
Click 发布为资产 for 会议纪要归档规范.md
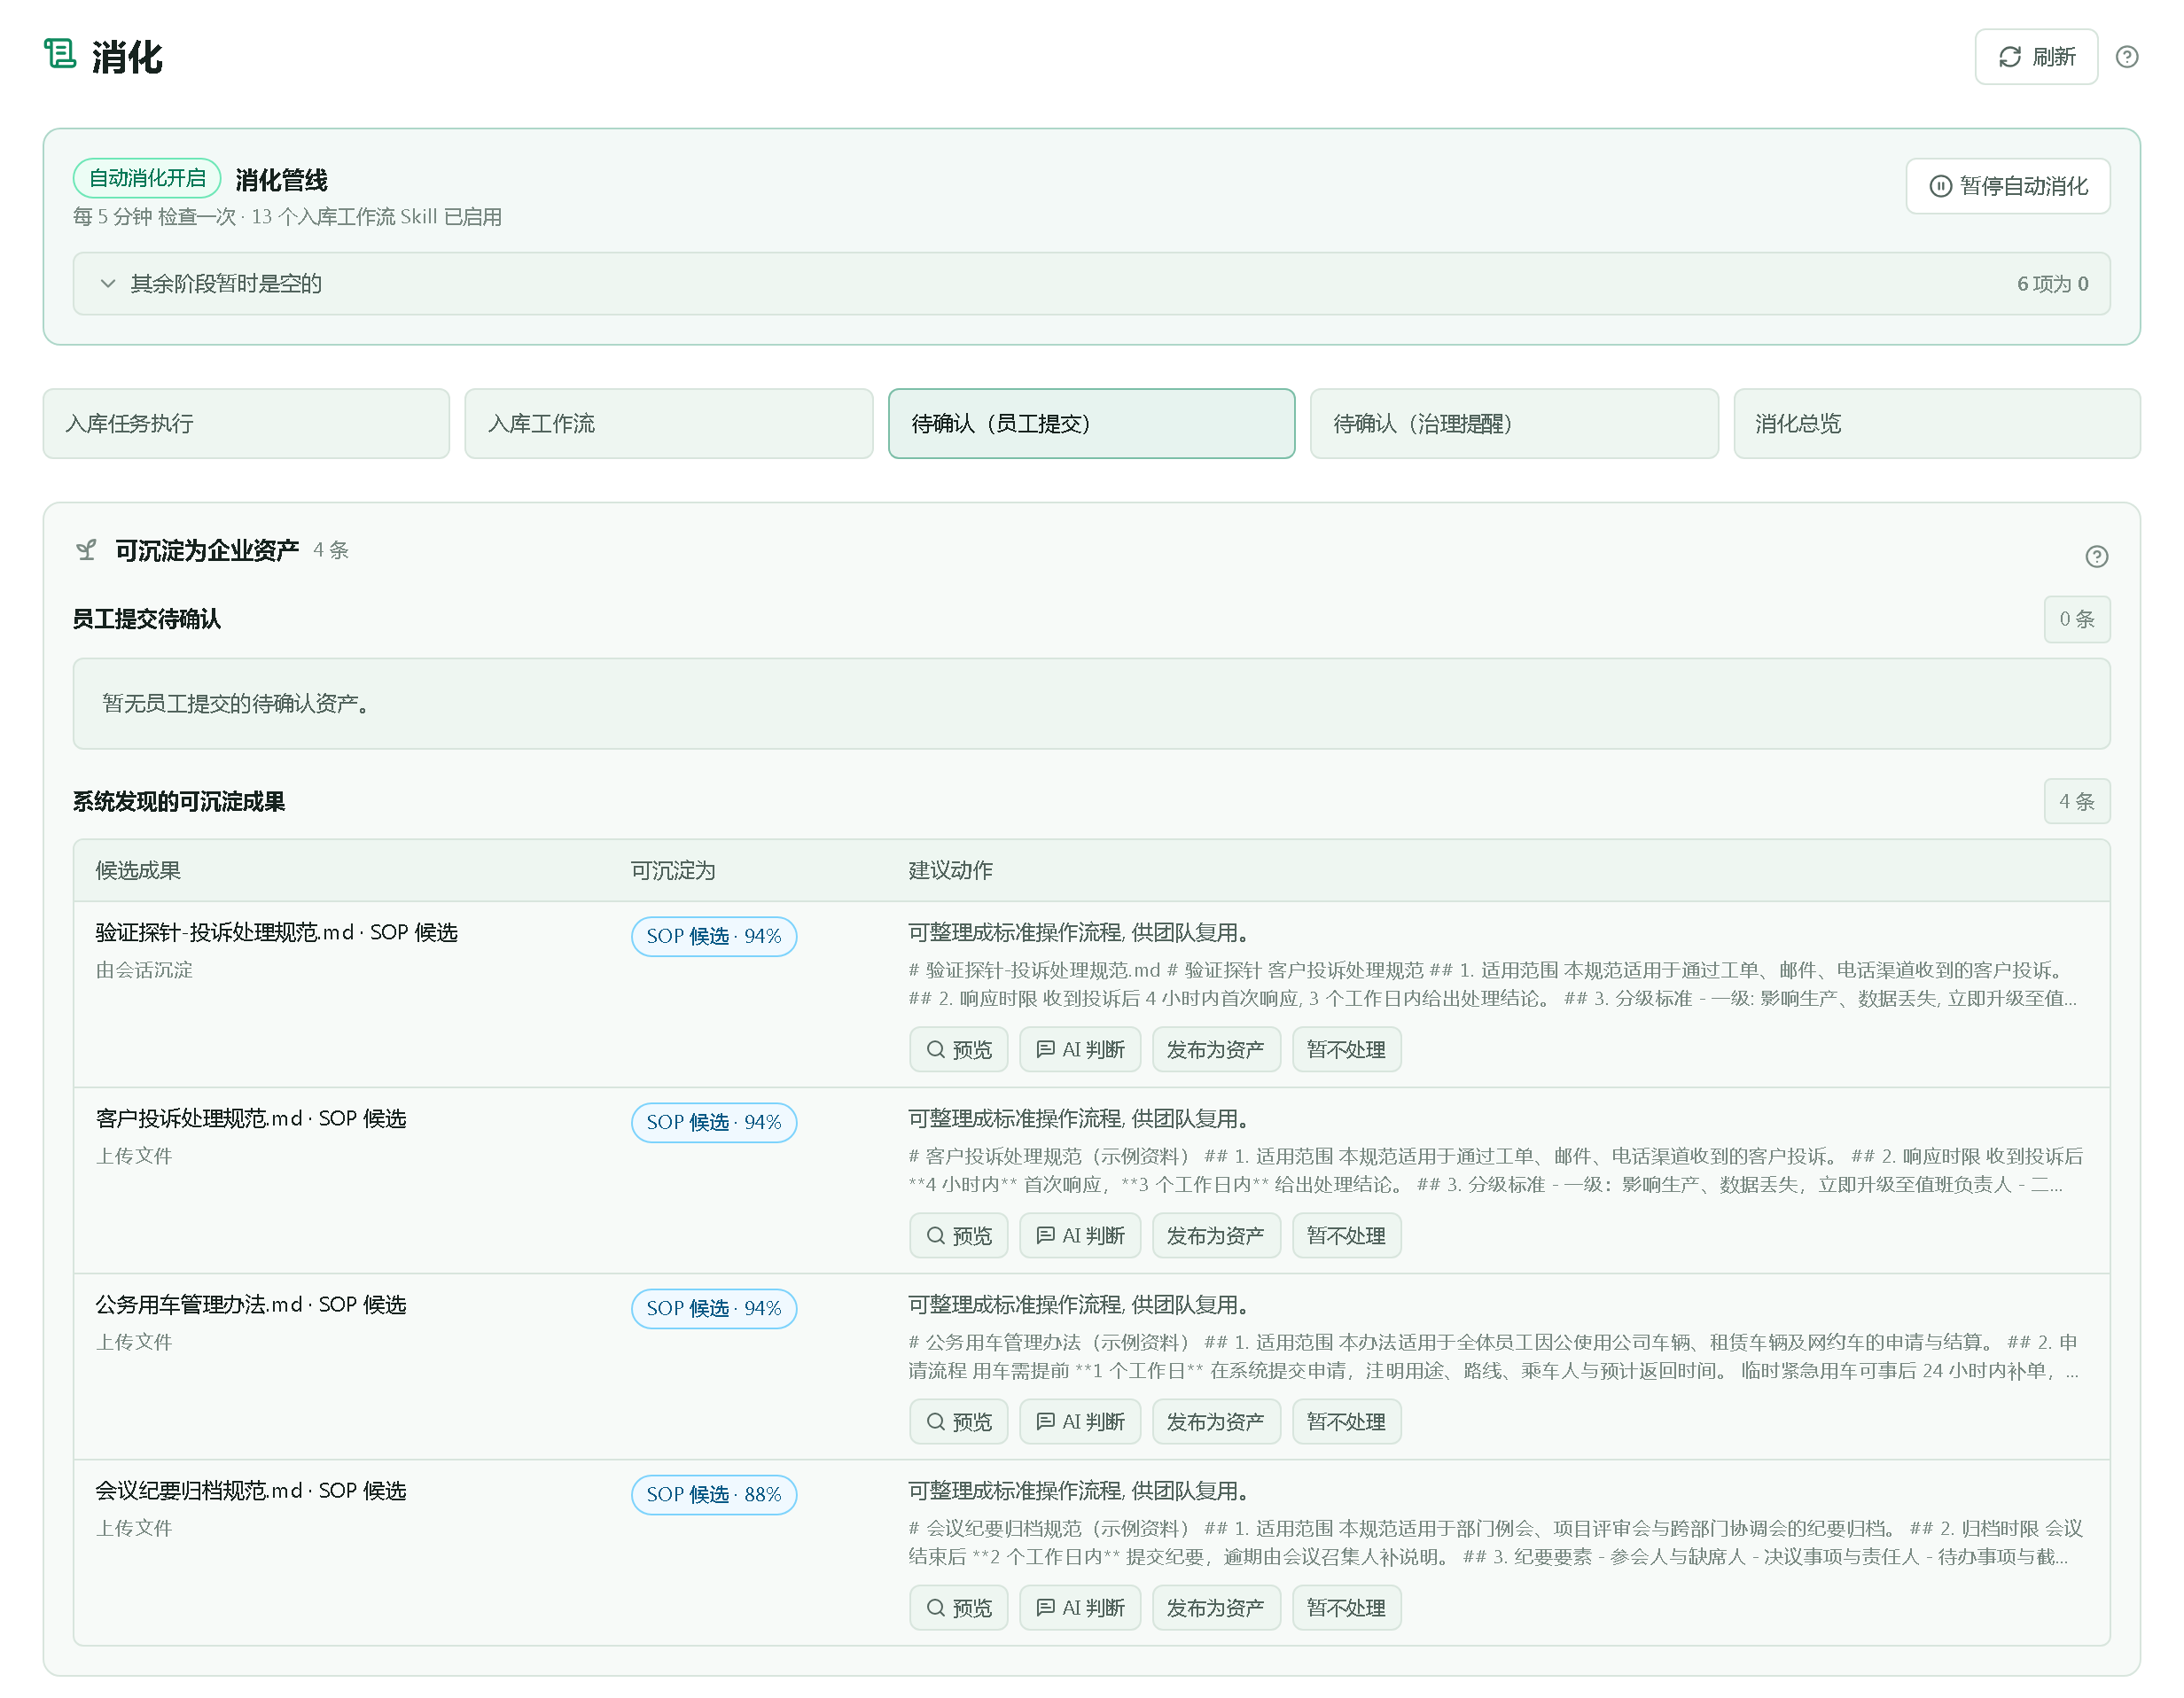(x=1216, y=1607)
